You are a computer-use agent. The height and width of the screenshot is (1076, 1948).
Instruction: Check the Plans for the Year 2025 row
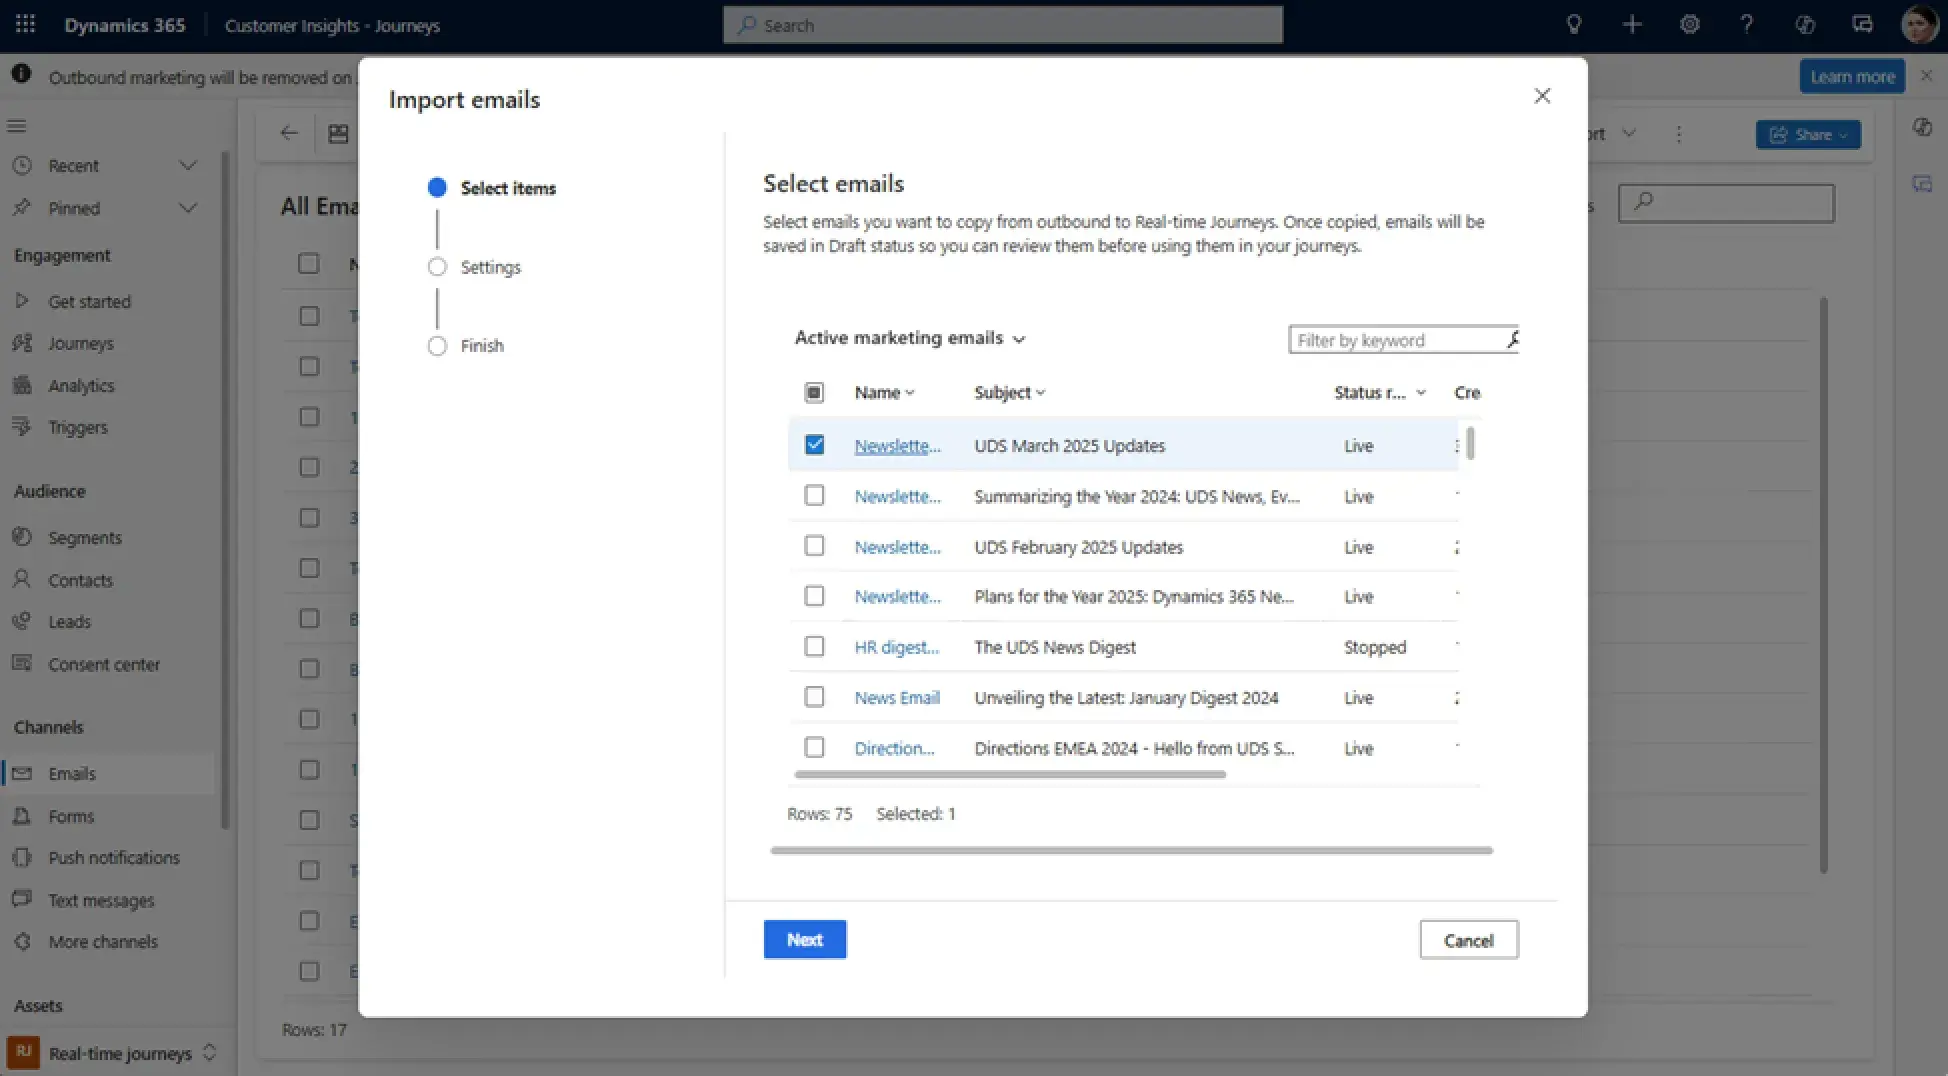pyautogui.click(x=814, y=596)
